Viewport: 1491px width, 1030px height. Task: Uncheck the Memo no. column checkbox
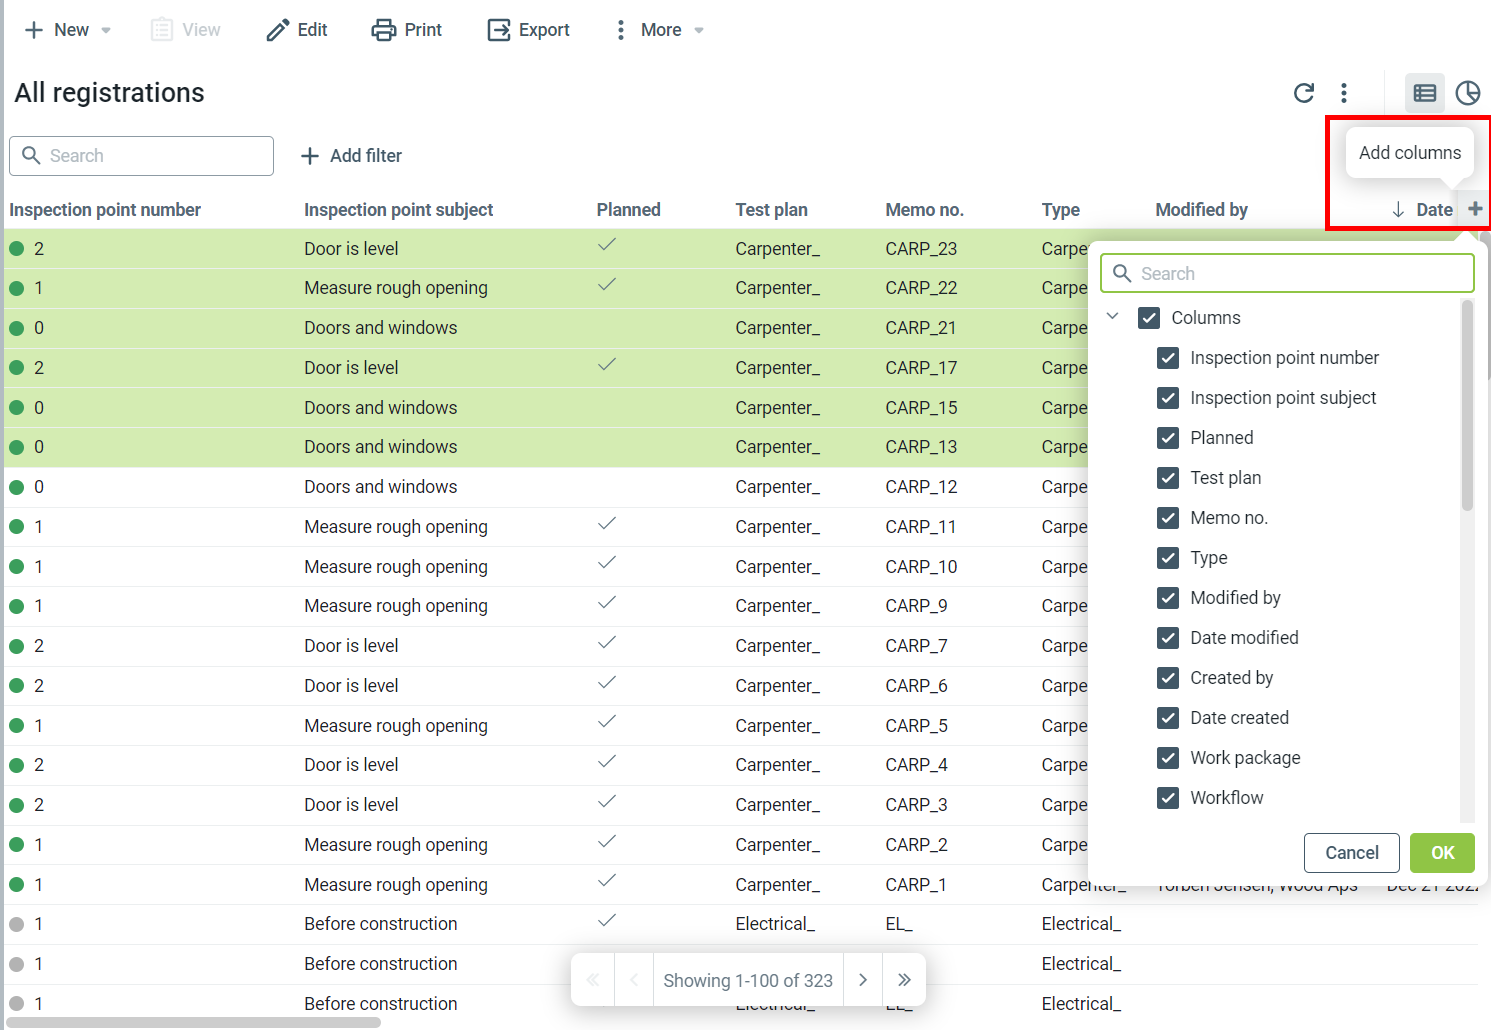[1168, 518]
